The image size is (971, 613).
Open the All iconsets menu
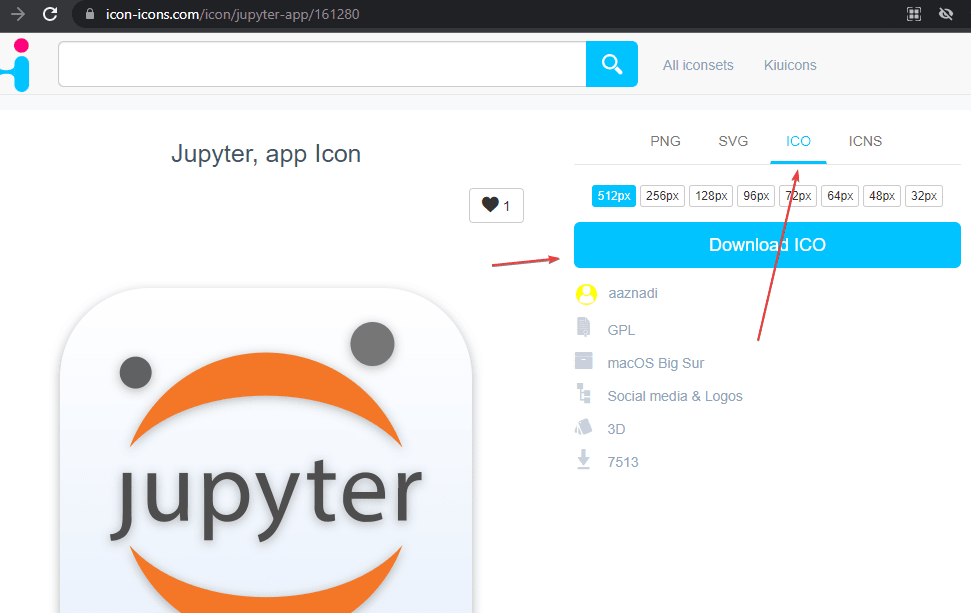697,64
